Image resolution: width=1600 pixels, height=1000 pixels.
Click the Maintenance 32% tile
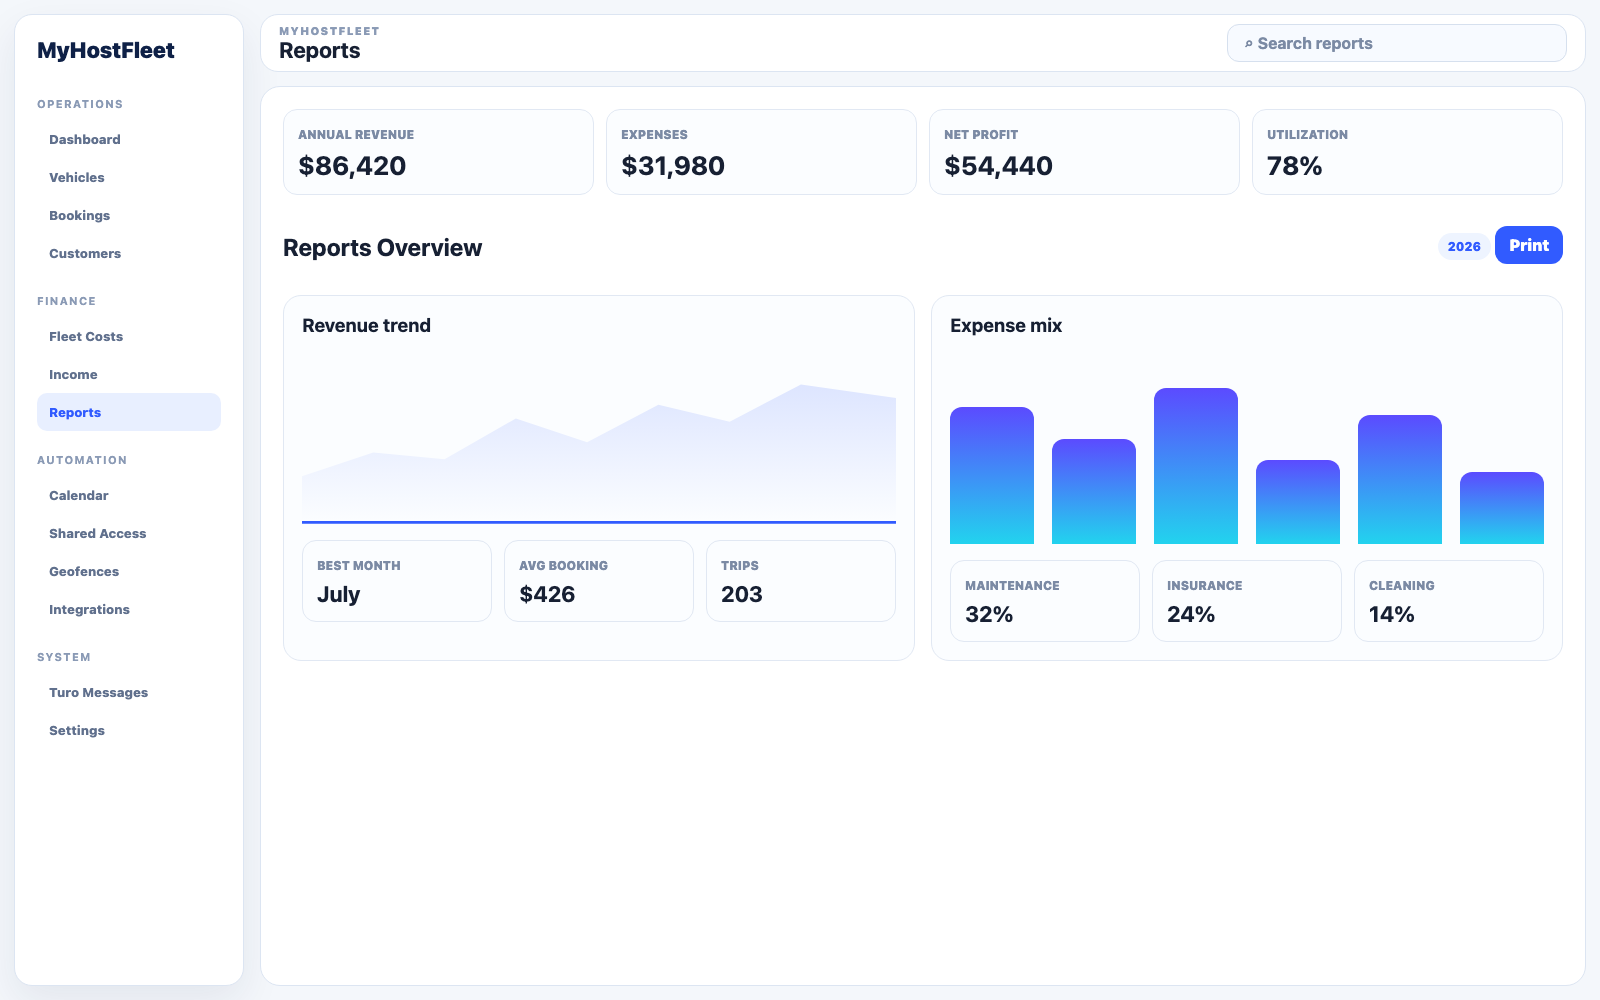1045,601
